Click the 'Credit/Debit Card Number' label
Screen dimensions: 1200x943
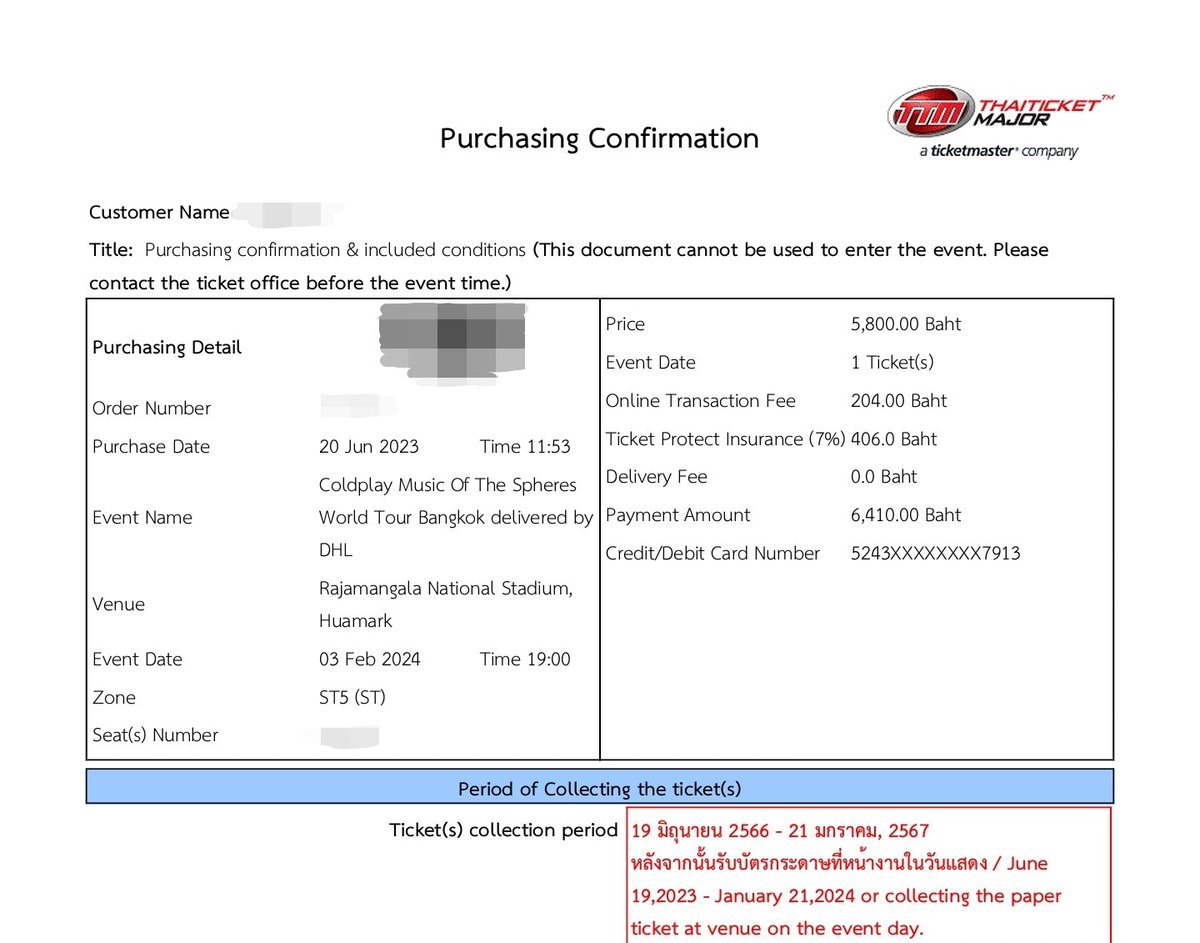pyautogui.click(x=713, y=553)
